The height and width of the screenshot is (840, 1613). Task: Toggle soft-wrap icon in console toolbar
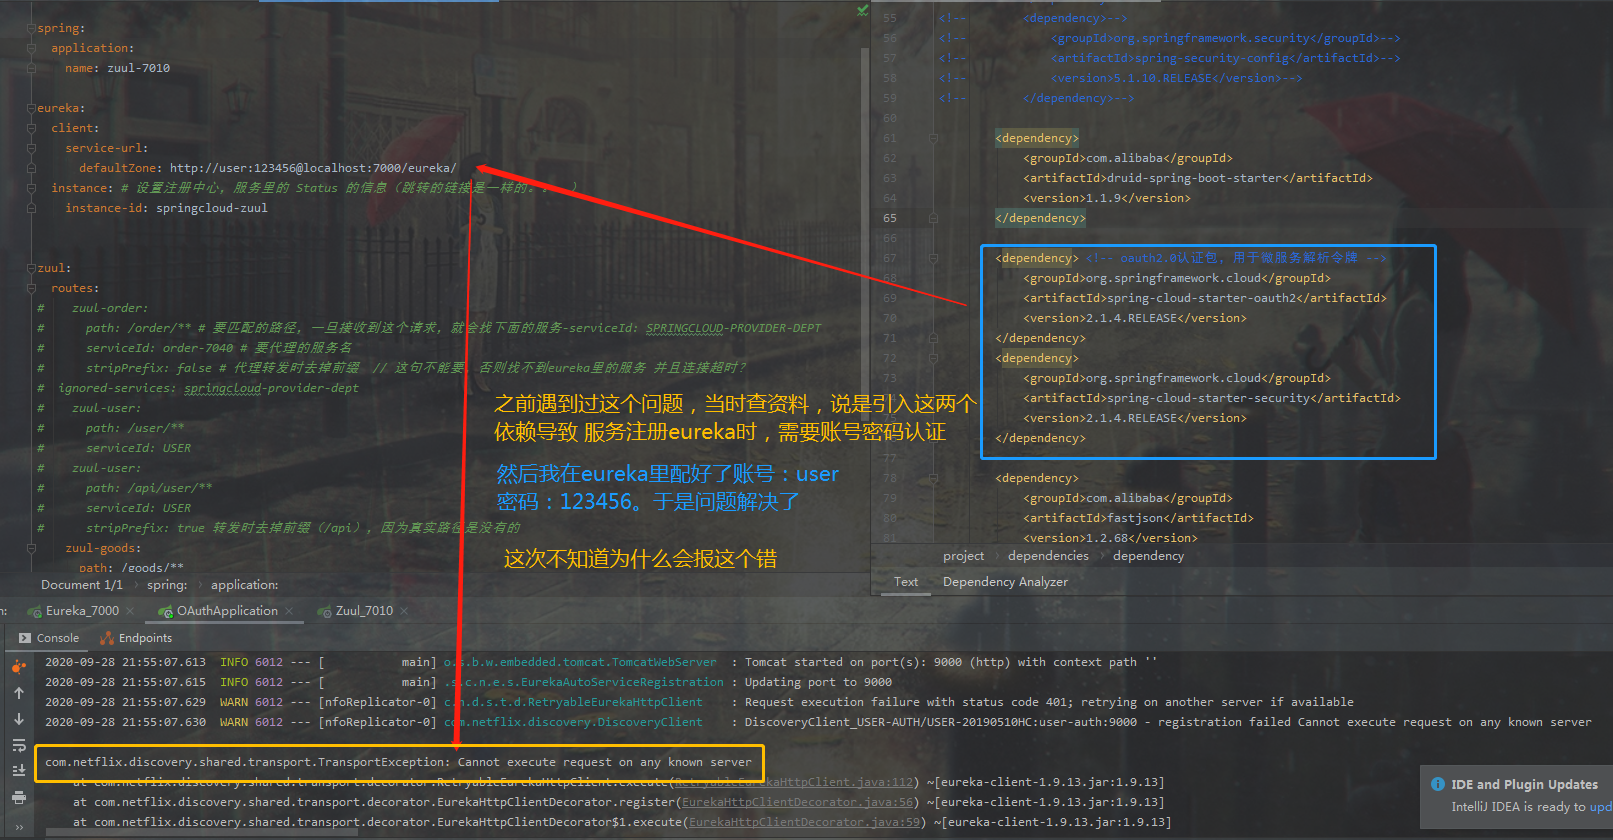[x=18, y=745]
